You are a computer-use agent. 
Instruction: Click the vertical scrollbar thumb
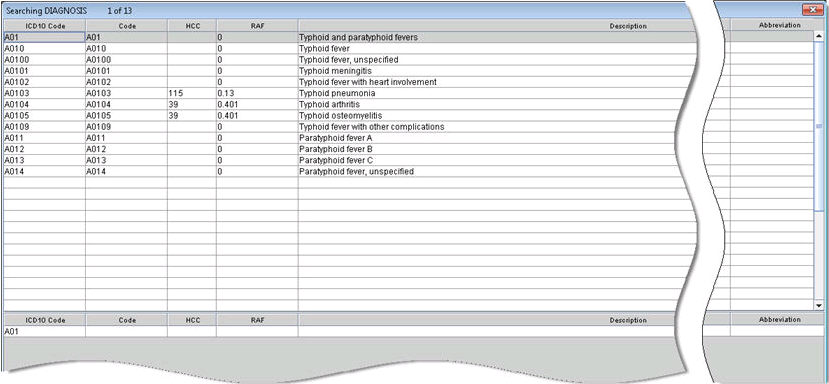(x=819, y=127)
